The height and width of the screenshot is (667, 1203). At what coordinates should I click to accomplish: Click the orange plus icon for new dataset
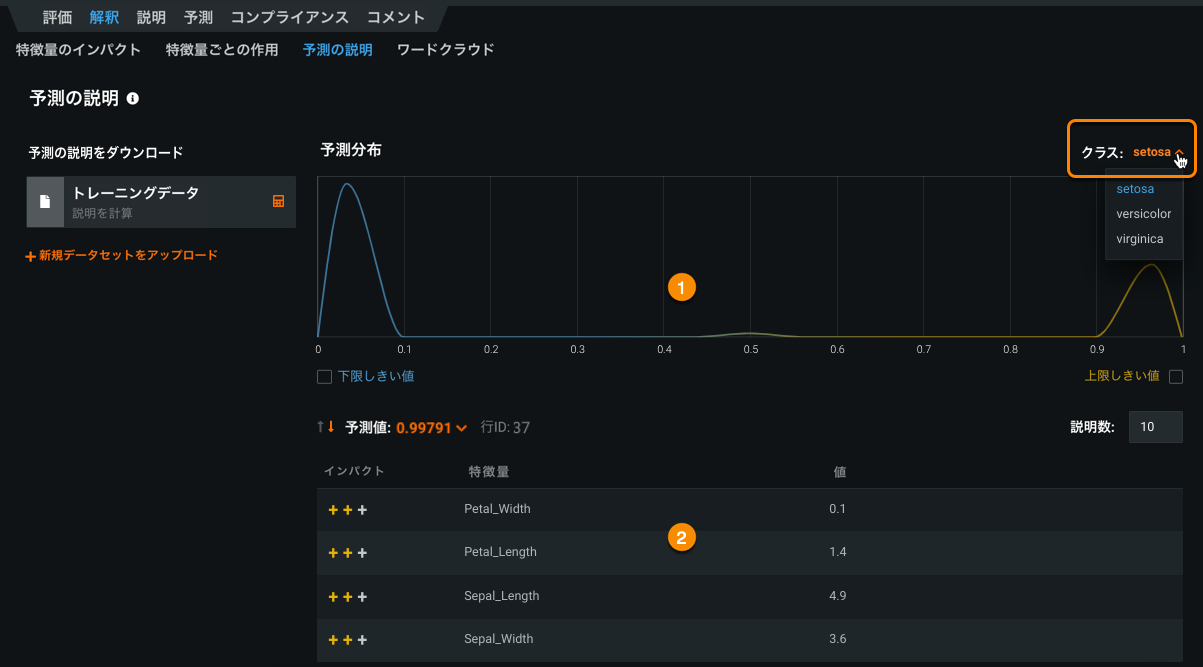(31, 256)
